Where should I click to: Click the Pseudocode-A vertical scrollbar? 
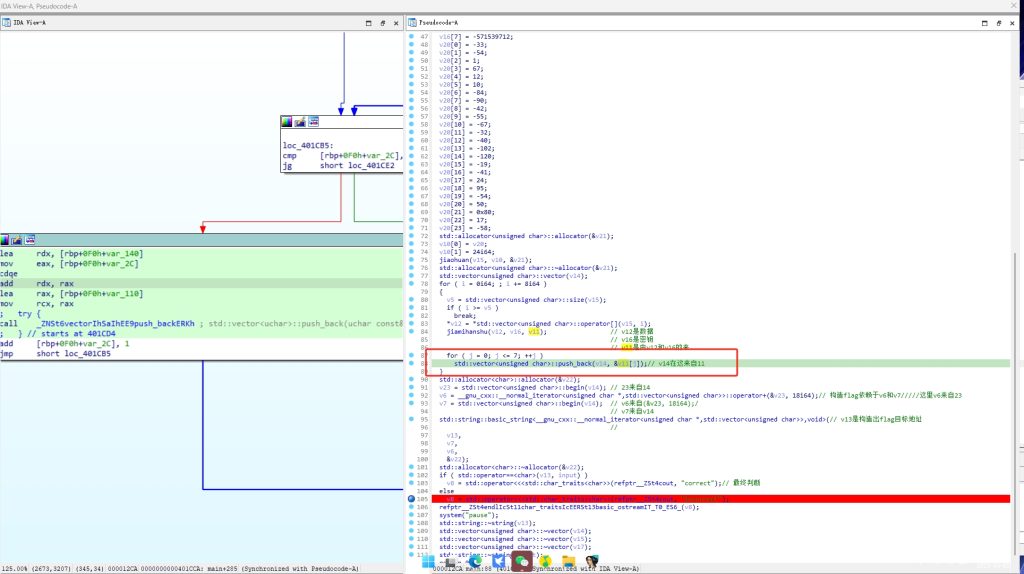click(x=1014, y=405)
